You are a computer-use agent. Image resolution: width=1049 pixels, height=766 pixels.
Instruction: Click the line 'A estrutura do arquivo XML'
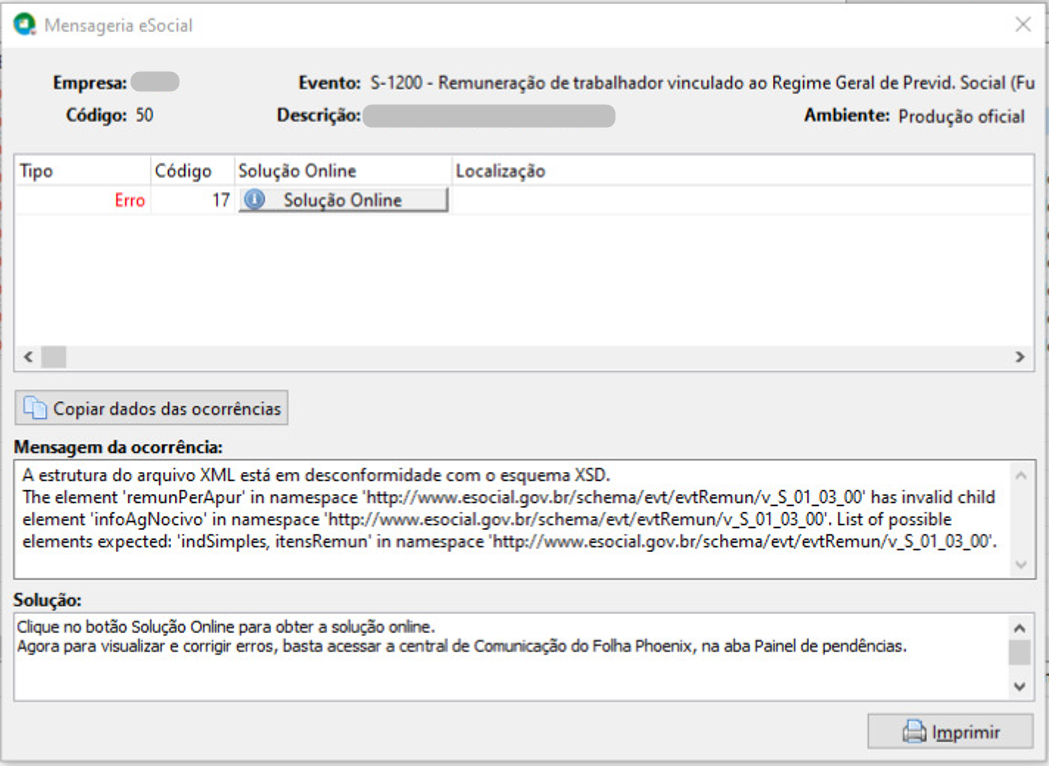coord(316,476)
